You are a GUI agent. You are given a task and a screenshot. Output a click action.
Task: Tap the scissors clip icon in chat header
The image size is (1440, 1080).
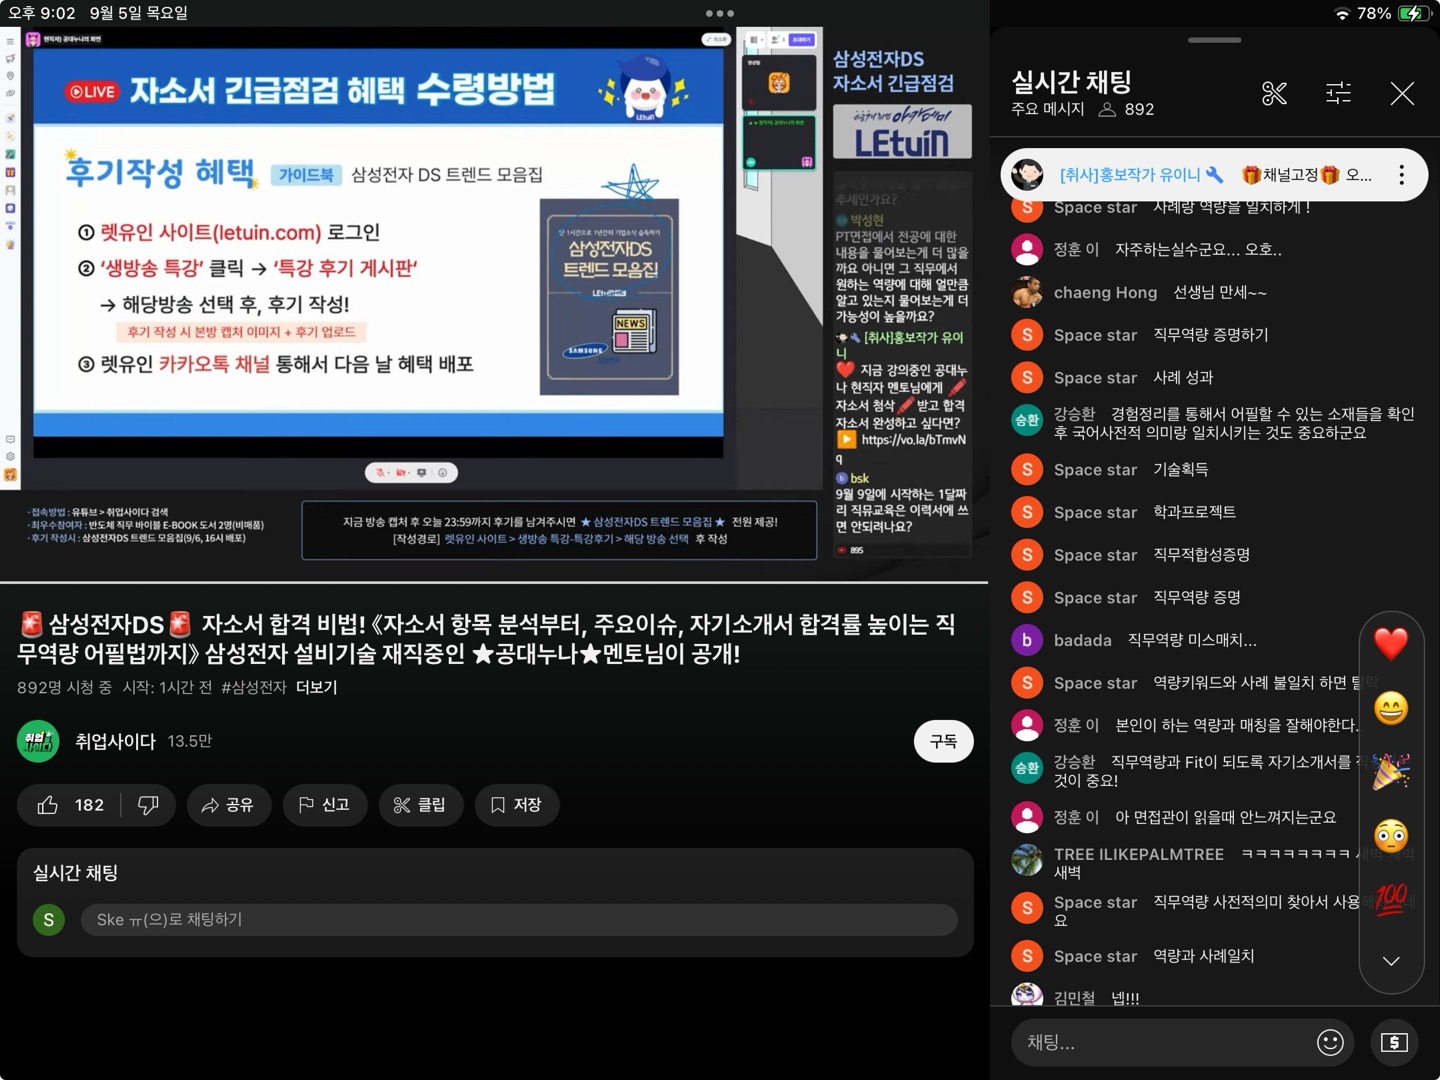point(1274,94)
